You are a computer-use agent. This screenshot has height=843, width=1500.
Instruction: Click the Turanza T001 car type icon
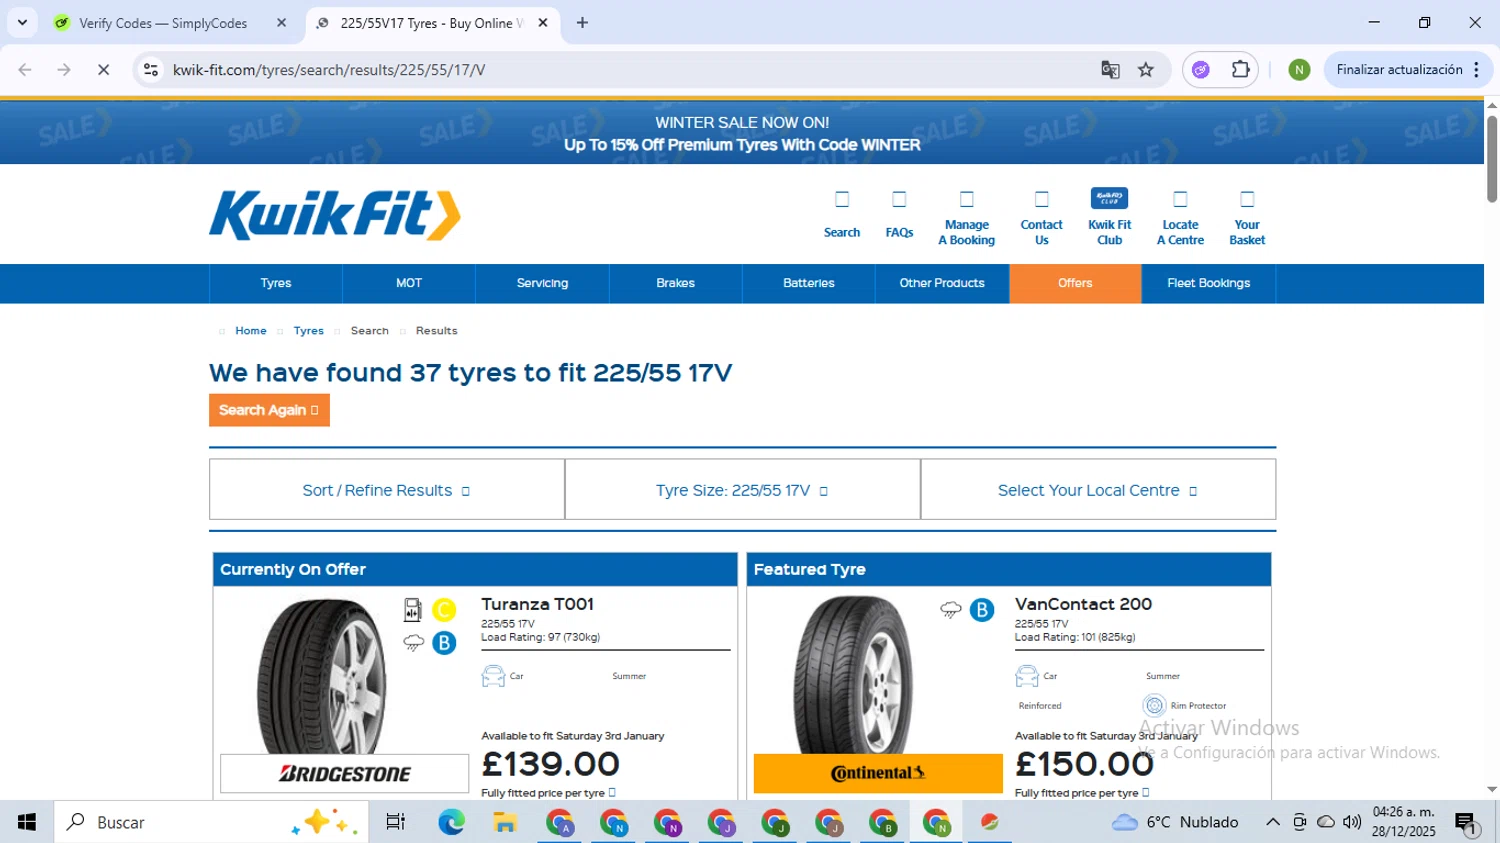(x=493, y=676)
